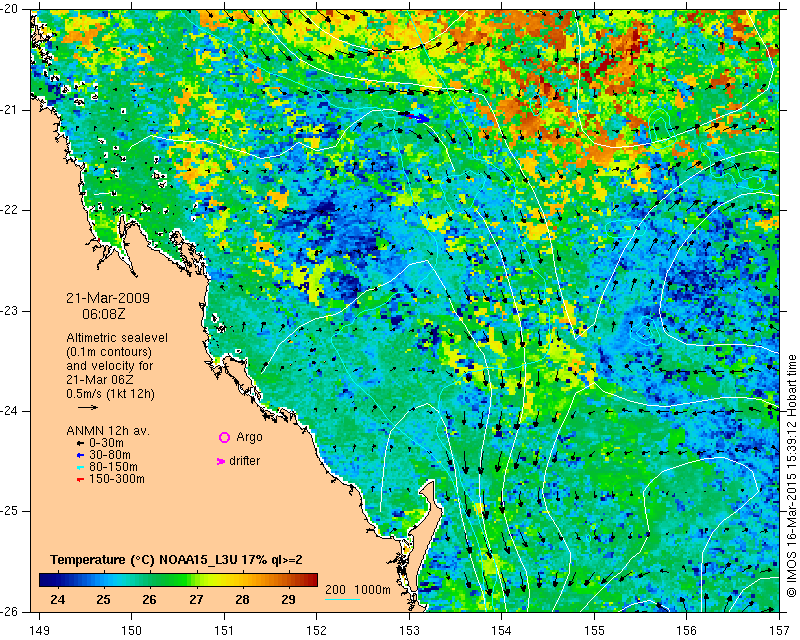Click the '0-30m' depth label
This screenshot has width=800, height=640.
point(106,443)
